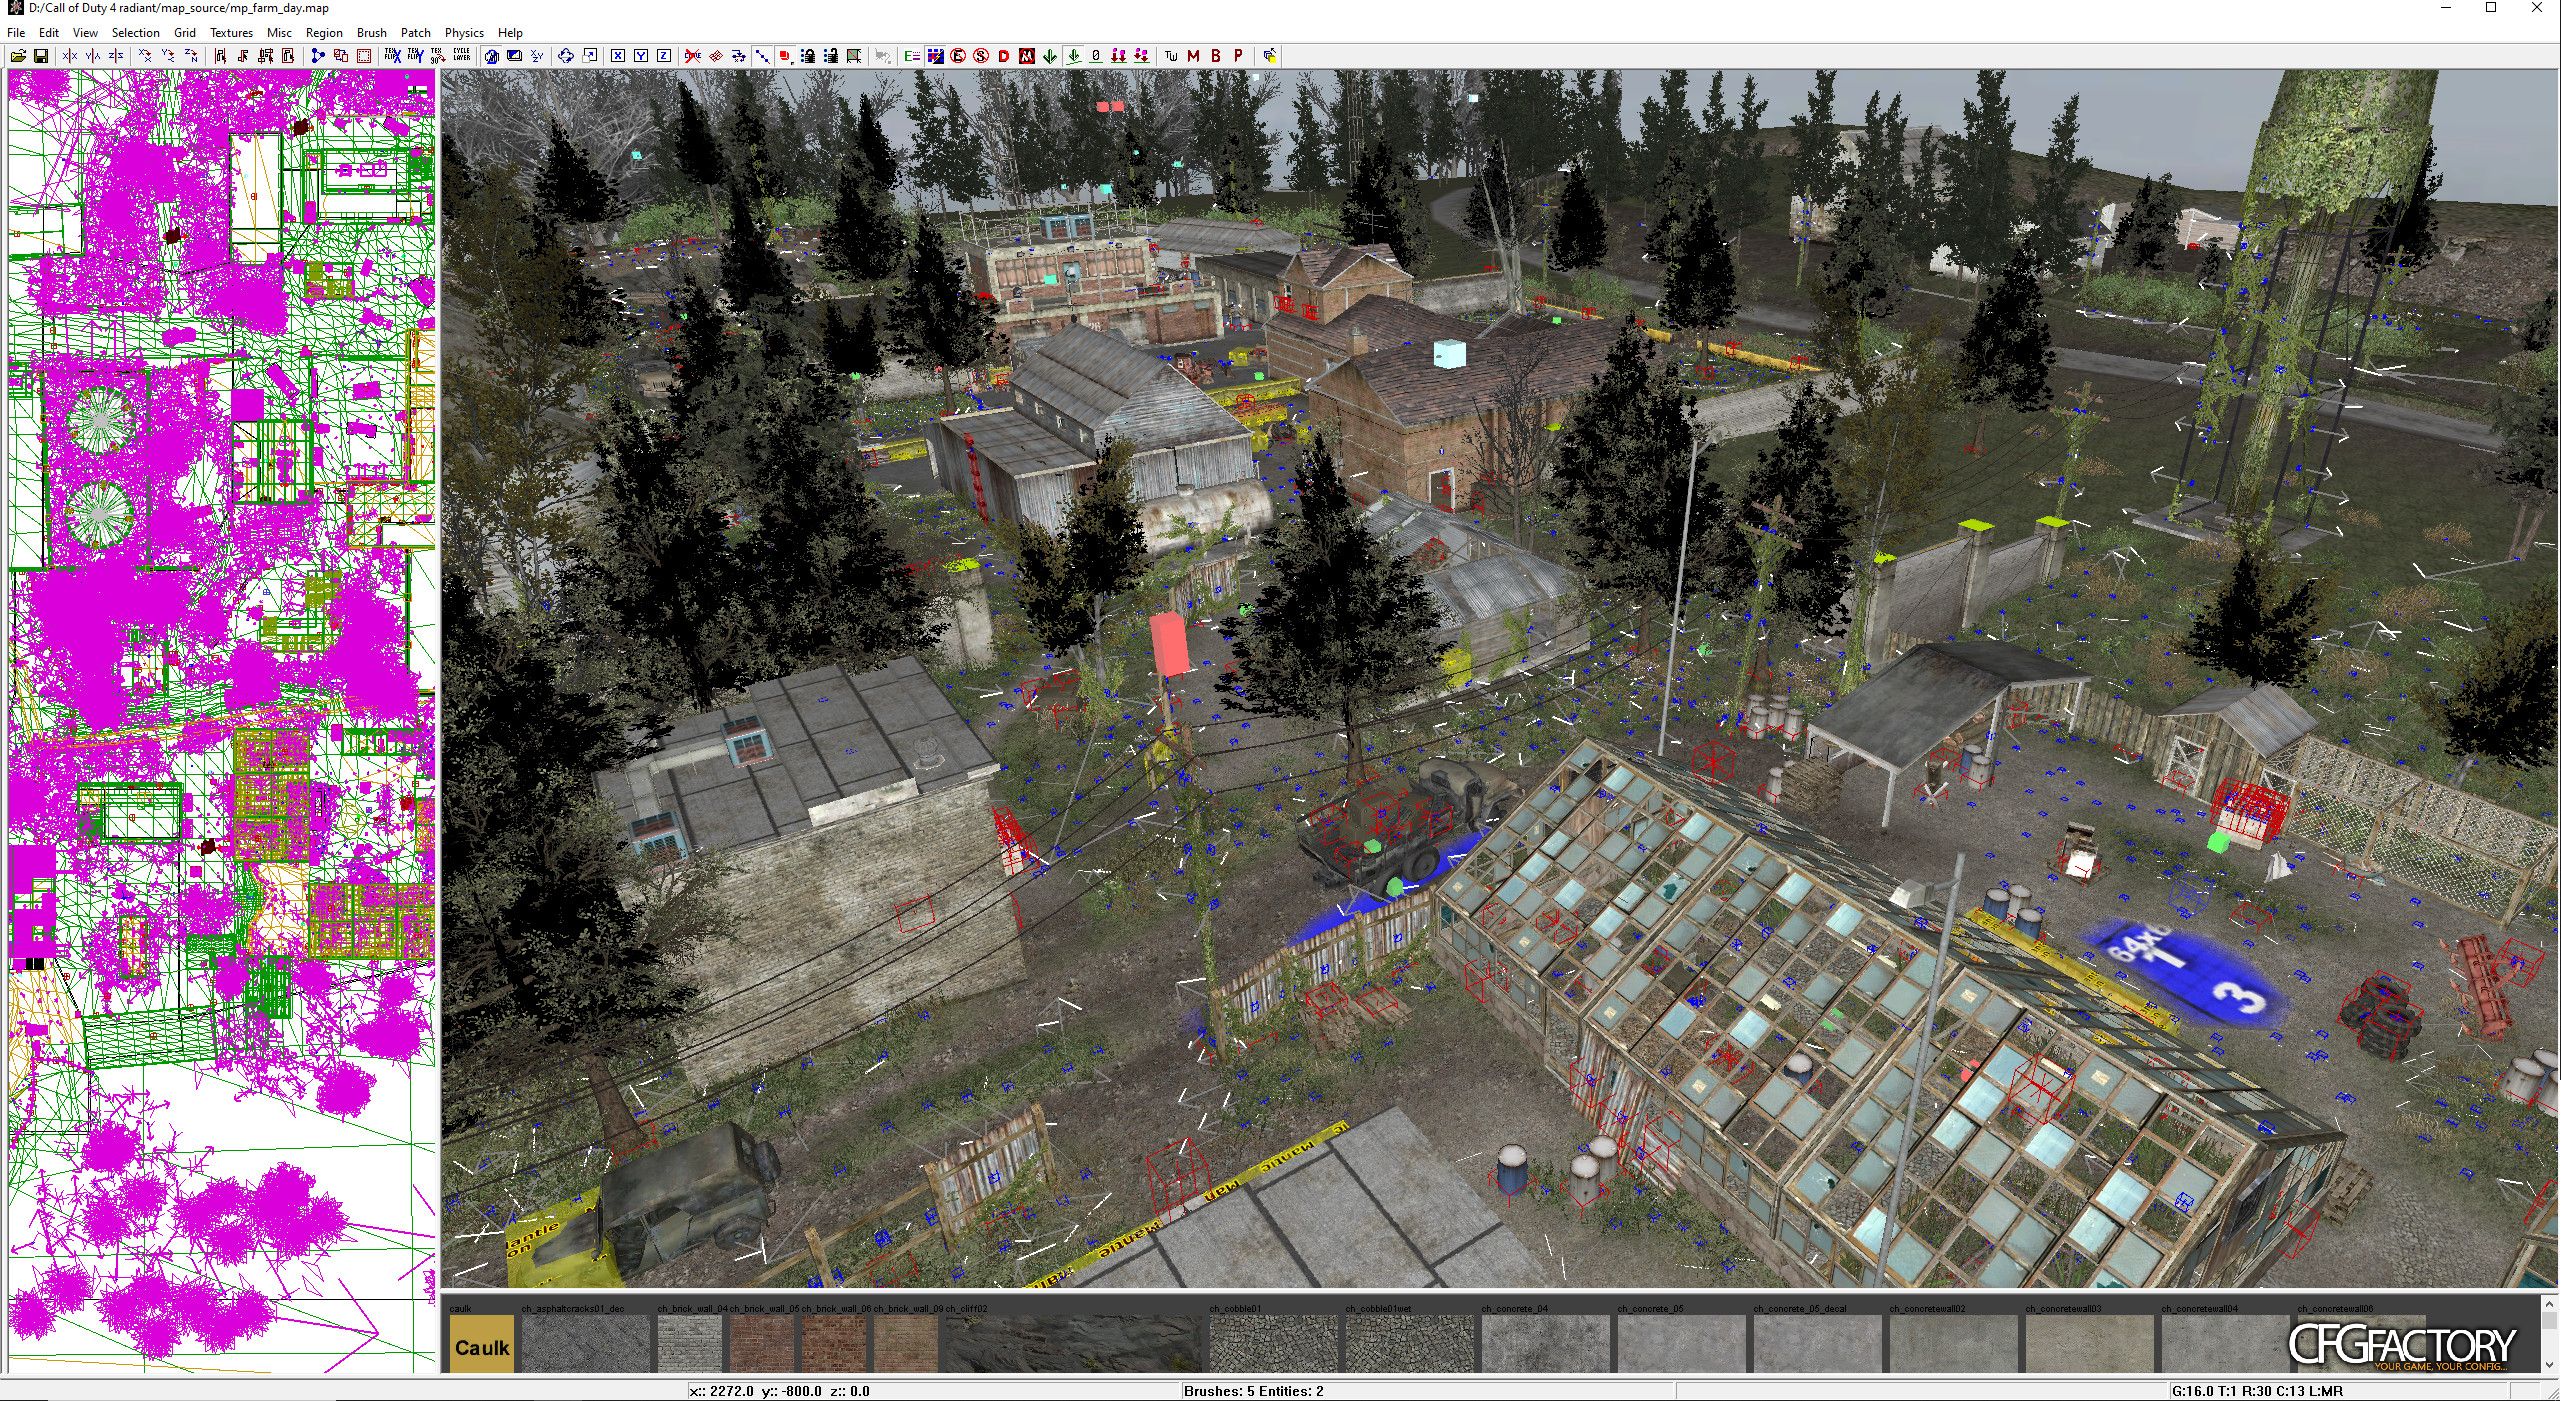Click the G:16.0 T:1 R:30 status text
Viewport: 2561px width, 1401px height.
pyautogui.click(x=2257, y=1391)
